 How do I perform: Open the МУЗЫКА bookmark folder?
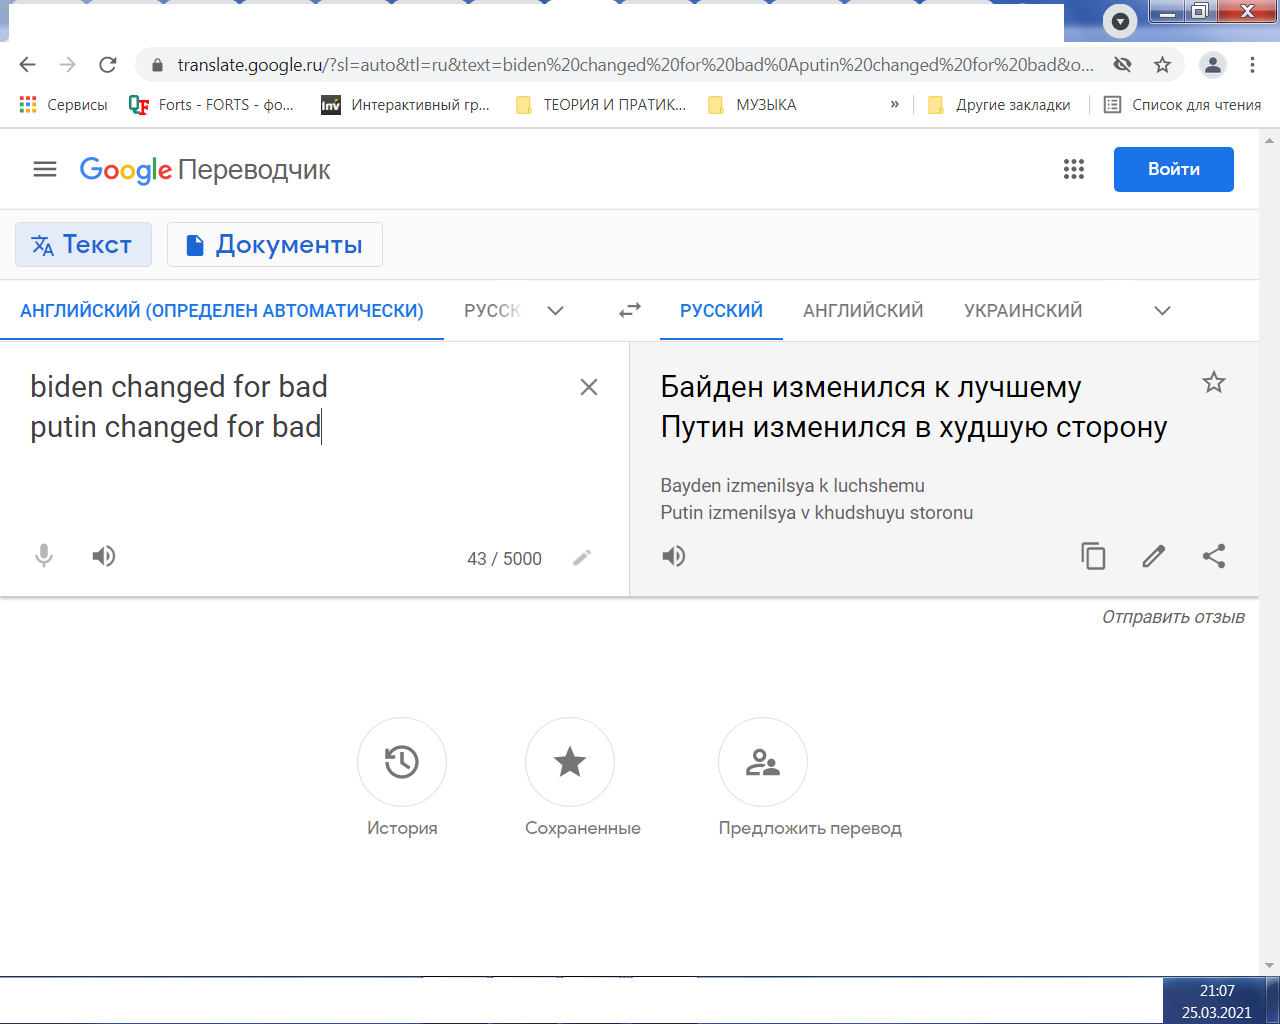click(x=752, y=105)
